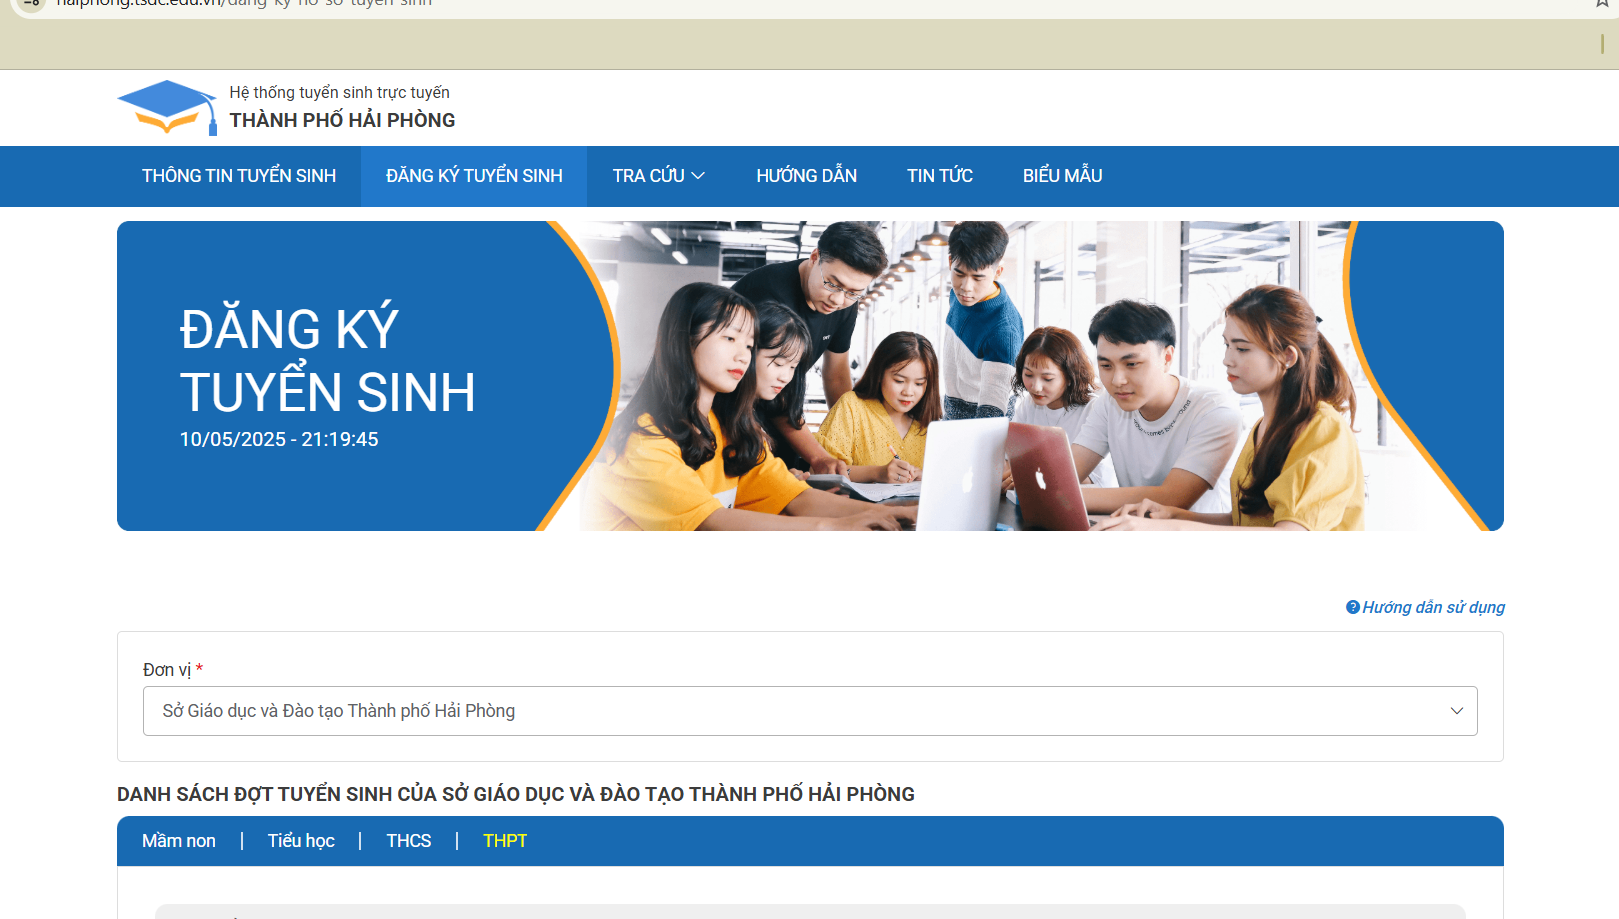Click the question mark help icon
The height and width of the screenshot is (919, 1619).
pos(1352,607)
